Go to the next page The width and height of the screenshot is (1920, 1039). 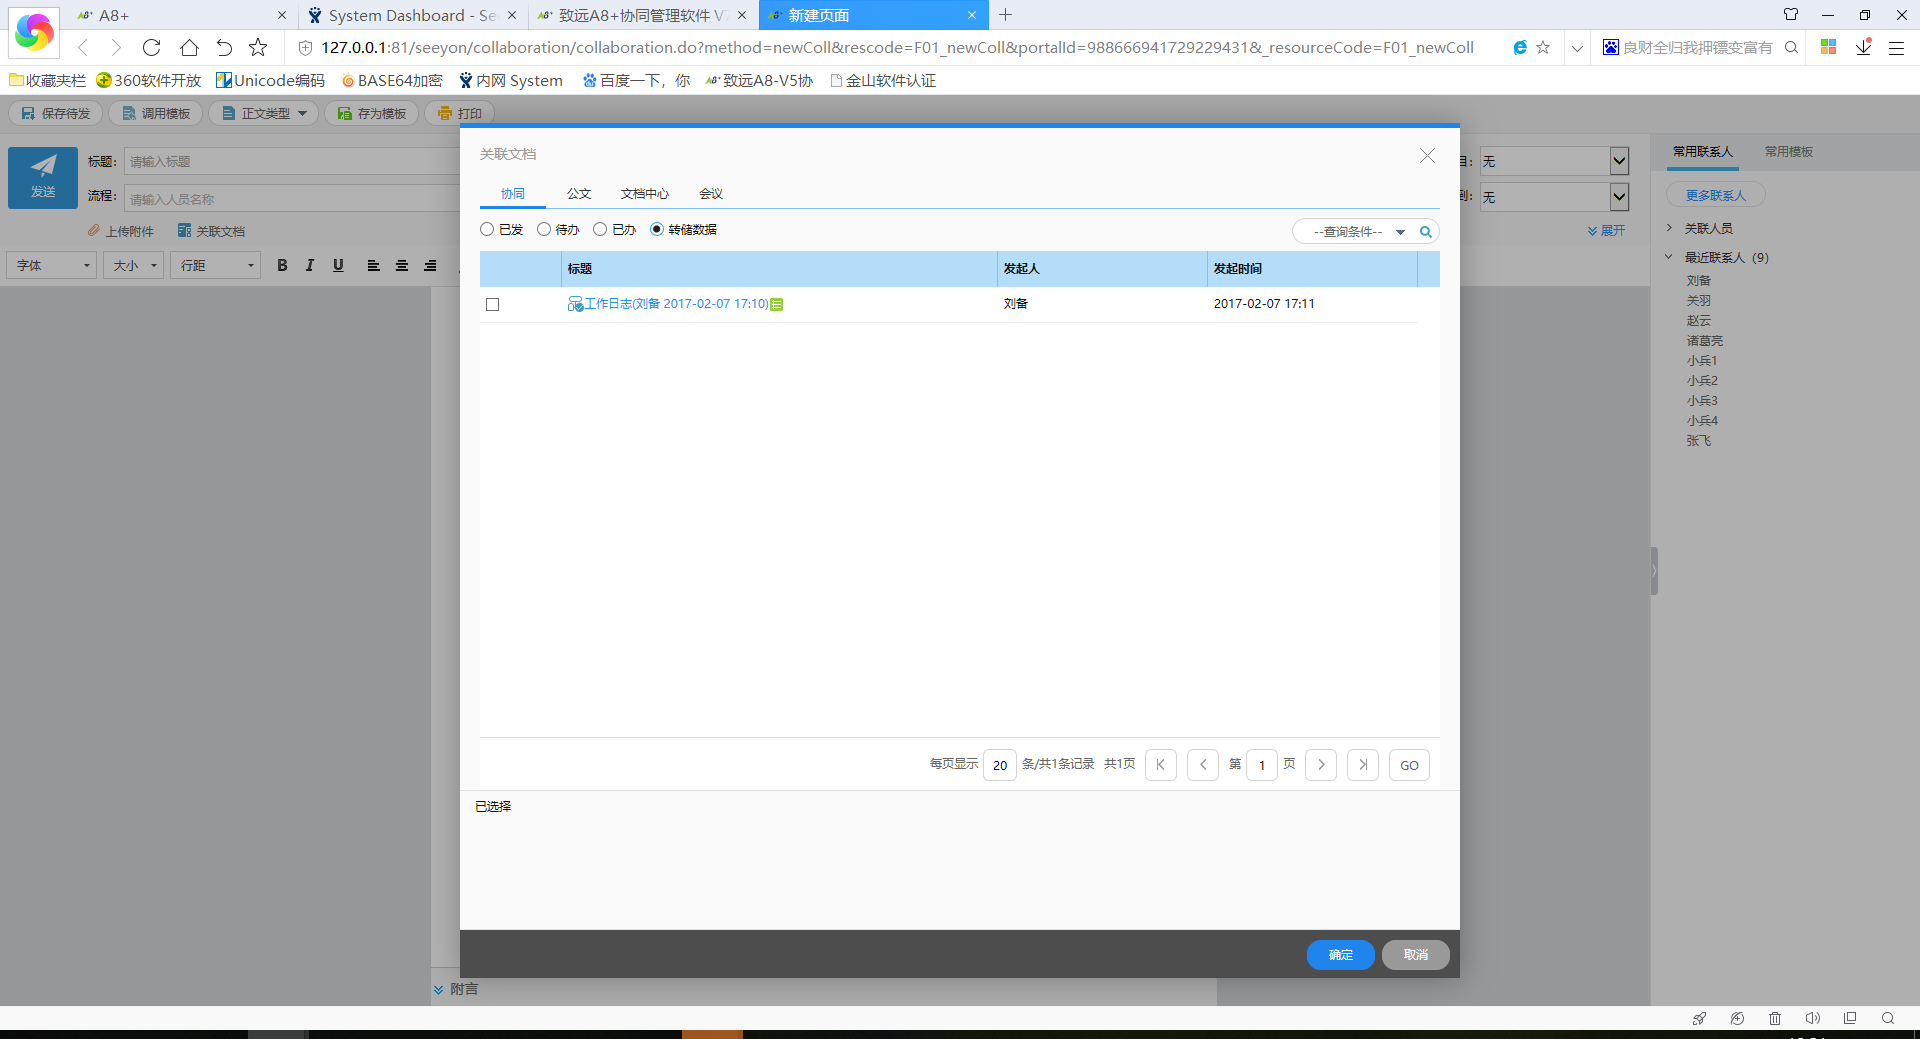coord(1321,765)
